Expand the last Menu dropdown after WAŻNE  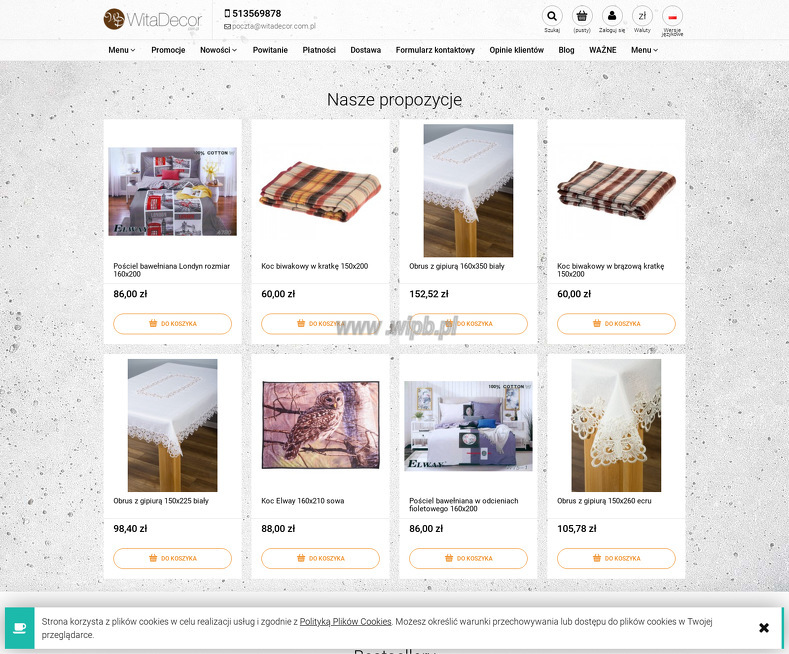pyautogui.click(x=645, y=50)
